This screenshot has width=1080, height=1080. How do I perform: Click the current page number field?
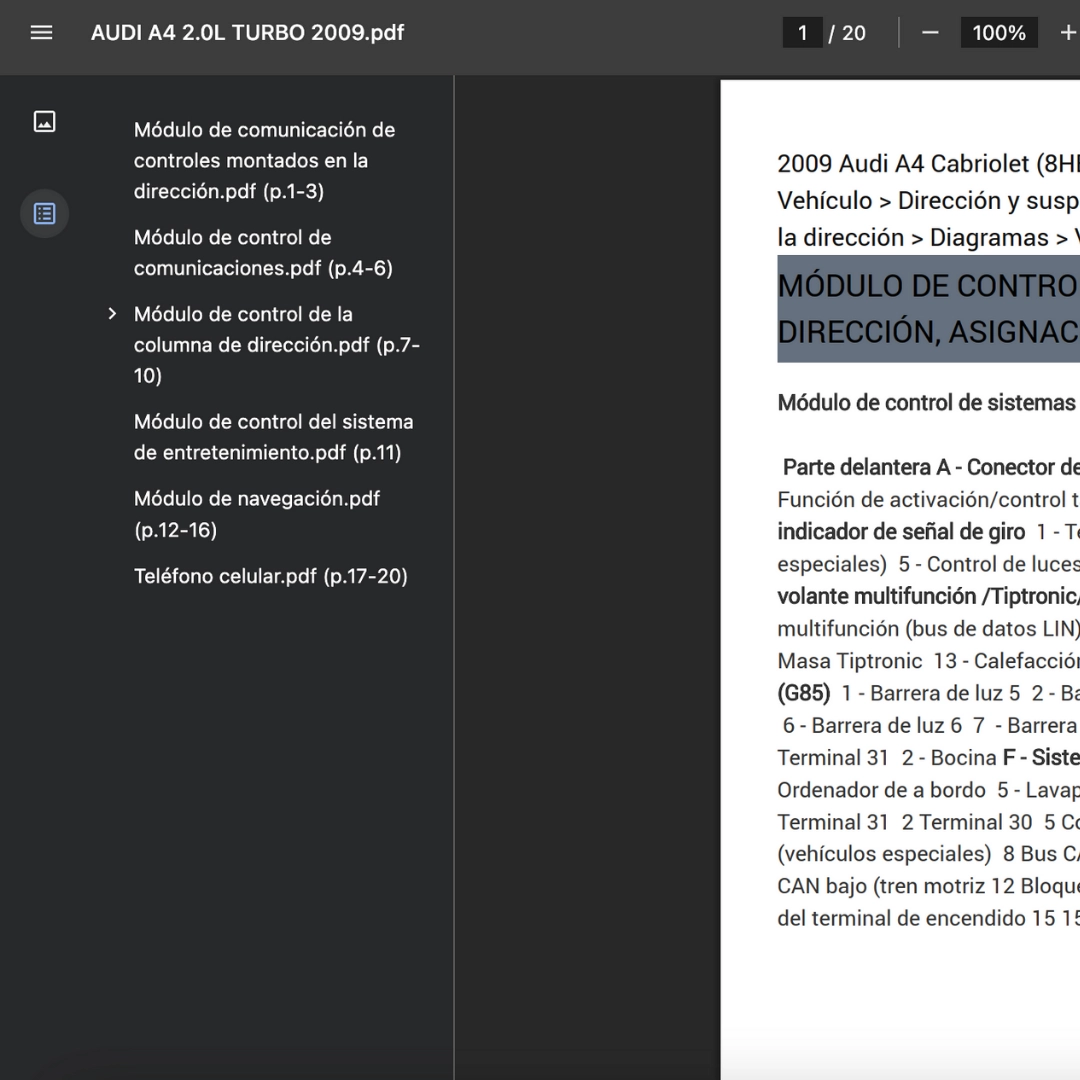tap(802, 33)
